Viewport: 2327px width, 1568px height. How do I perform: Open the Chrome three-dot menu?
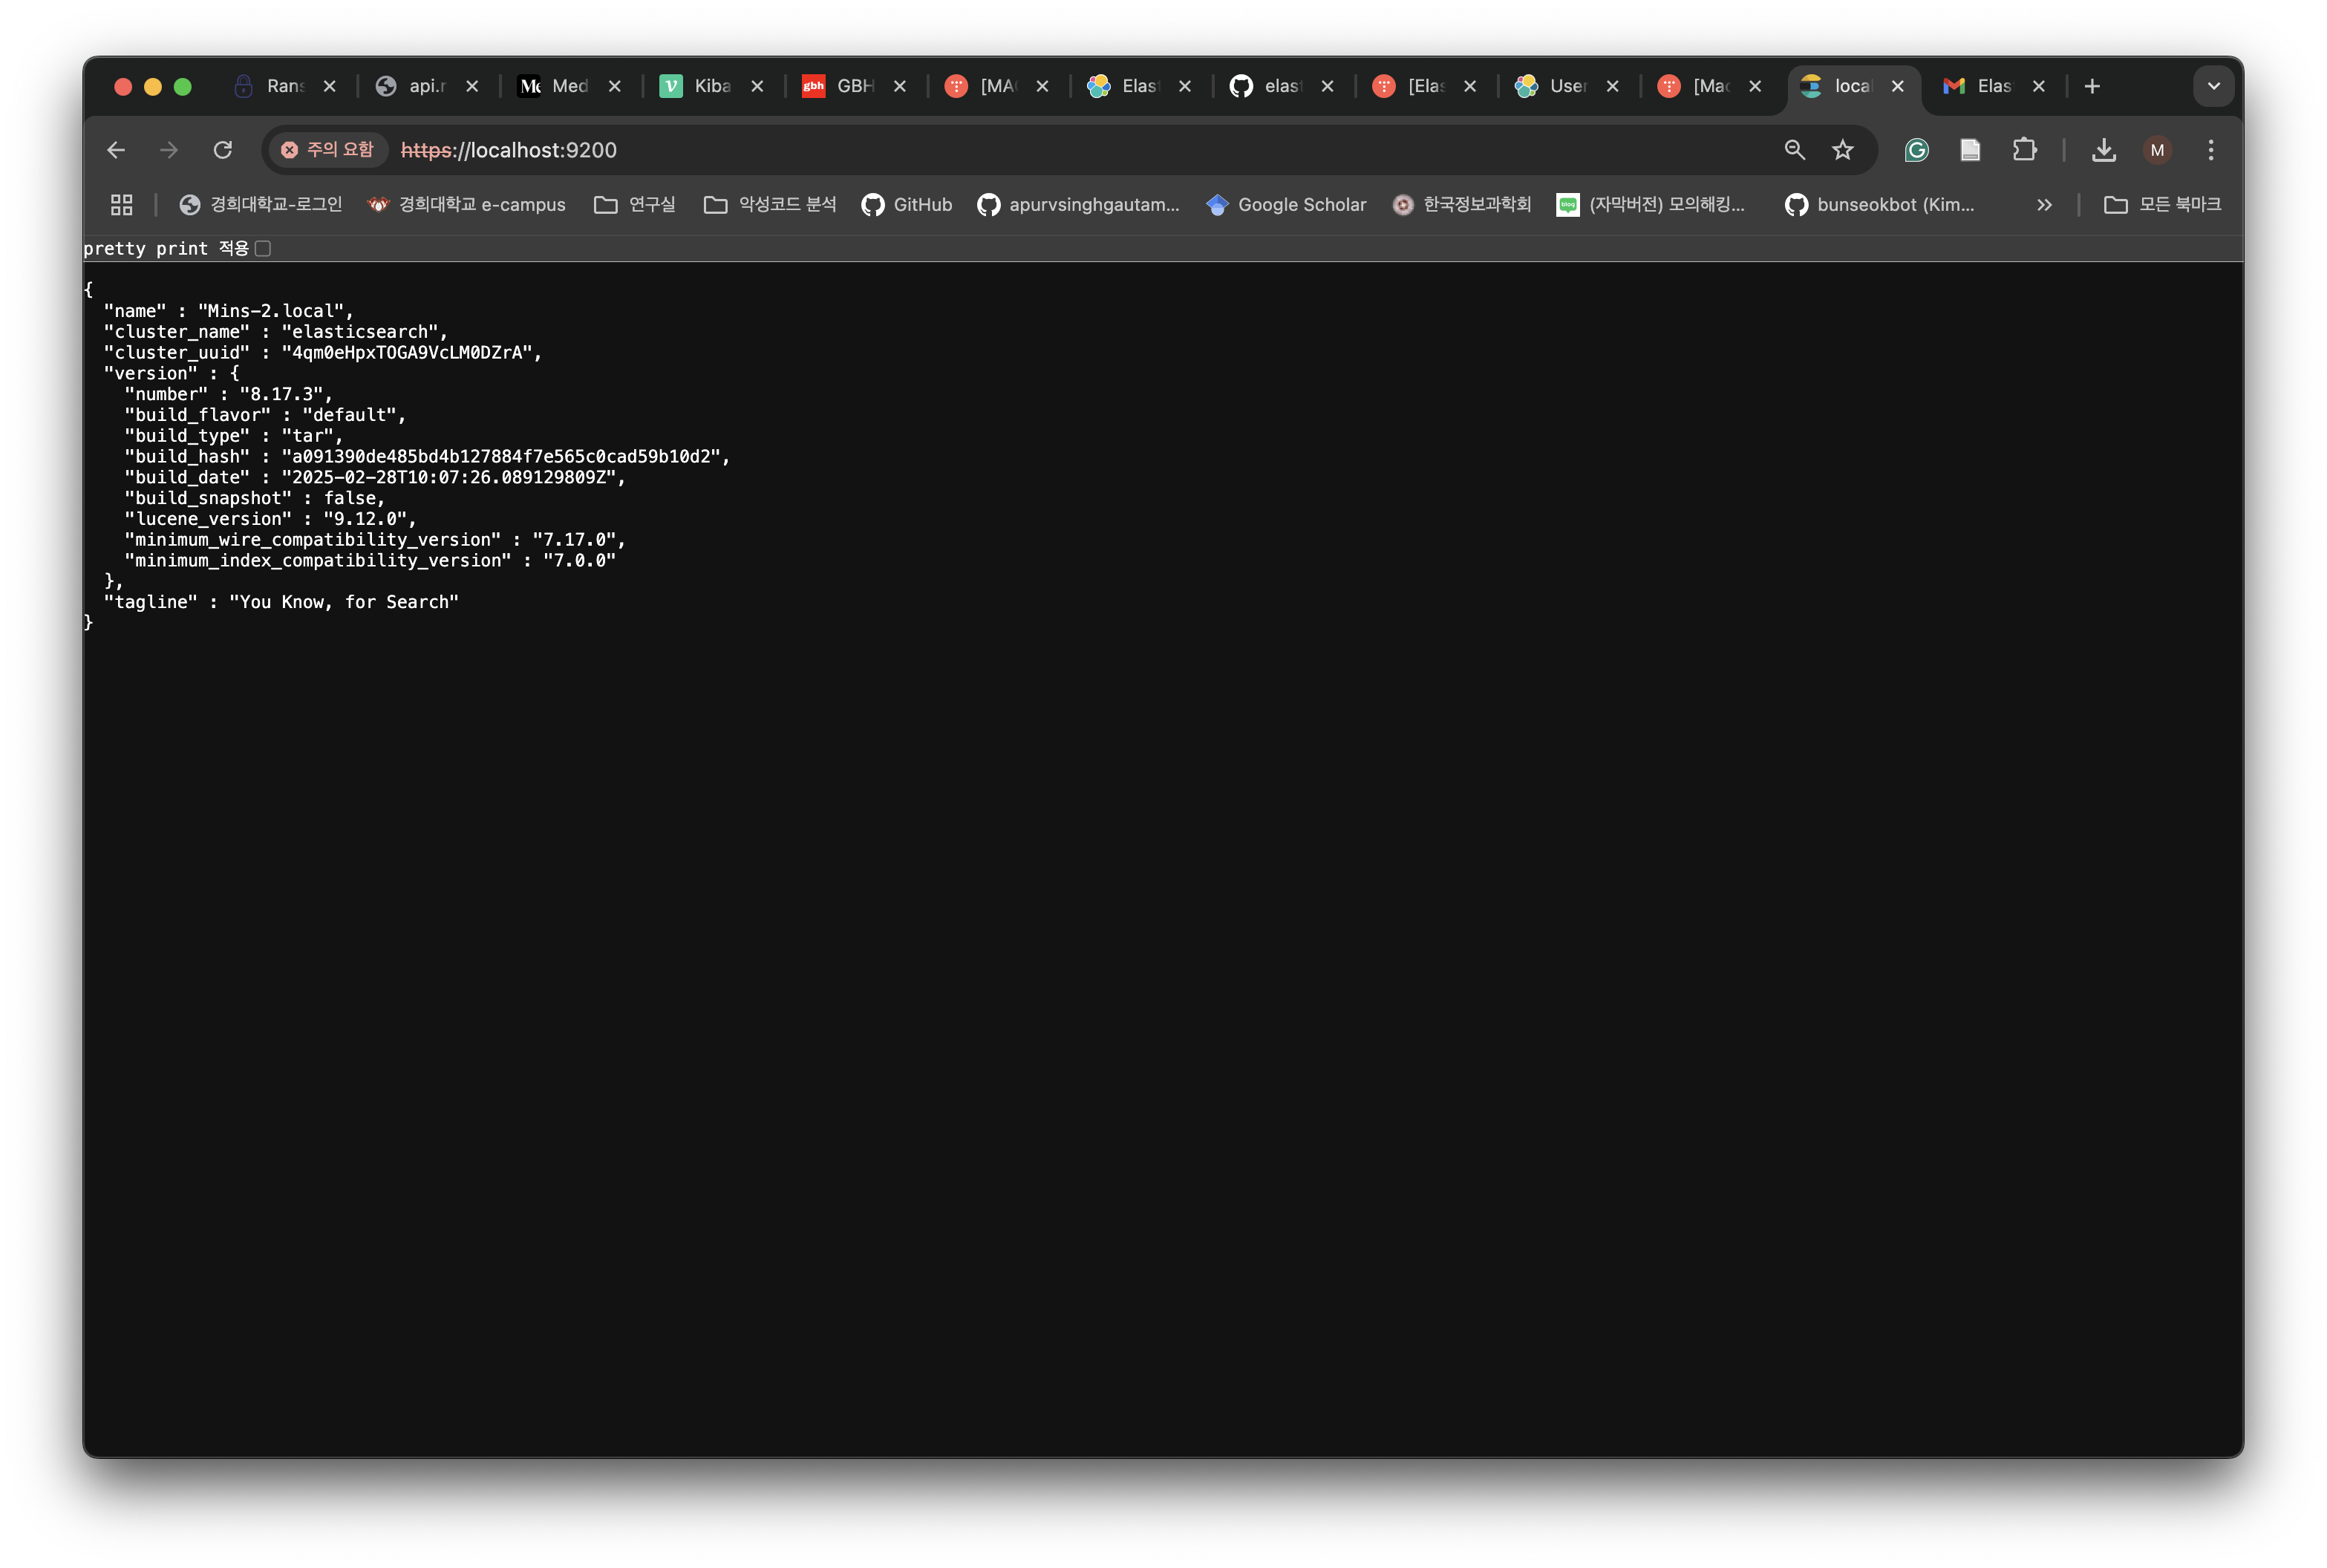click(x=2210, y=150)
